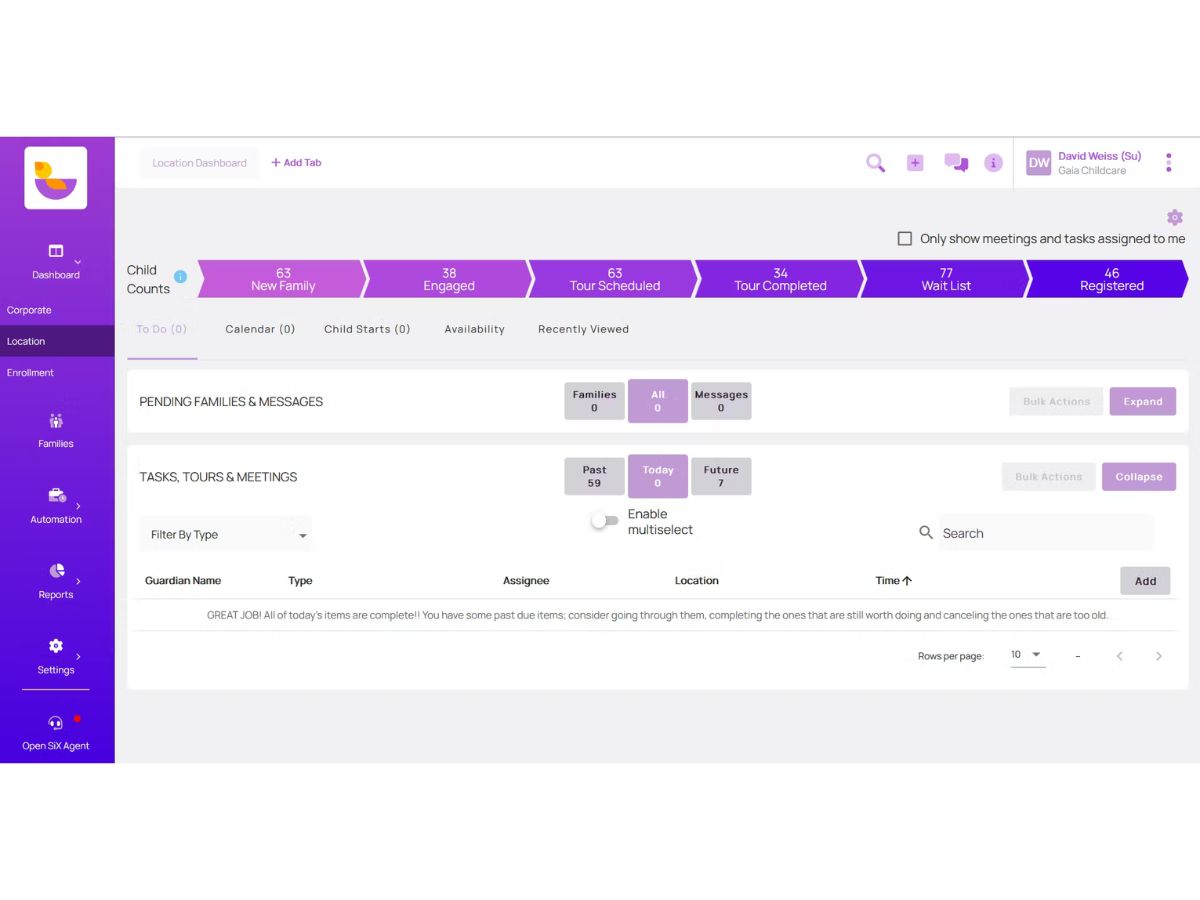Open the three-dot user menu
This screenshot has width=1200, height=900.
1168,163
